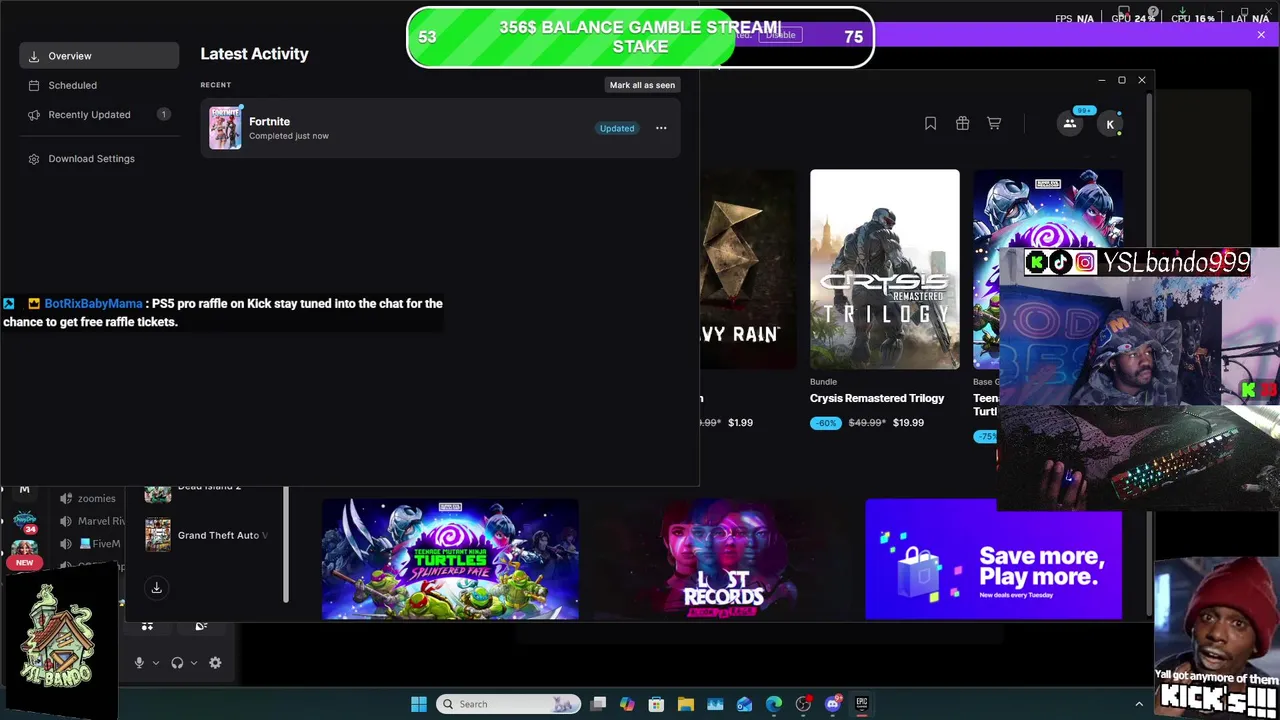Open Microsoft Edge from the taskbar

774,704
